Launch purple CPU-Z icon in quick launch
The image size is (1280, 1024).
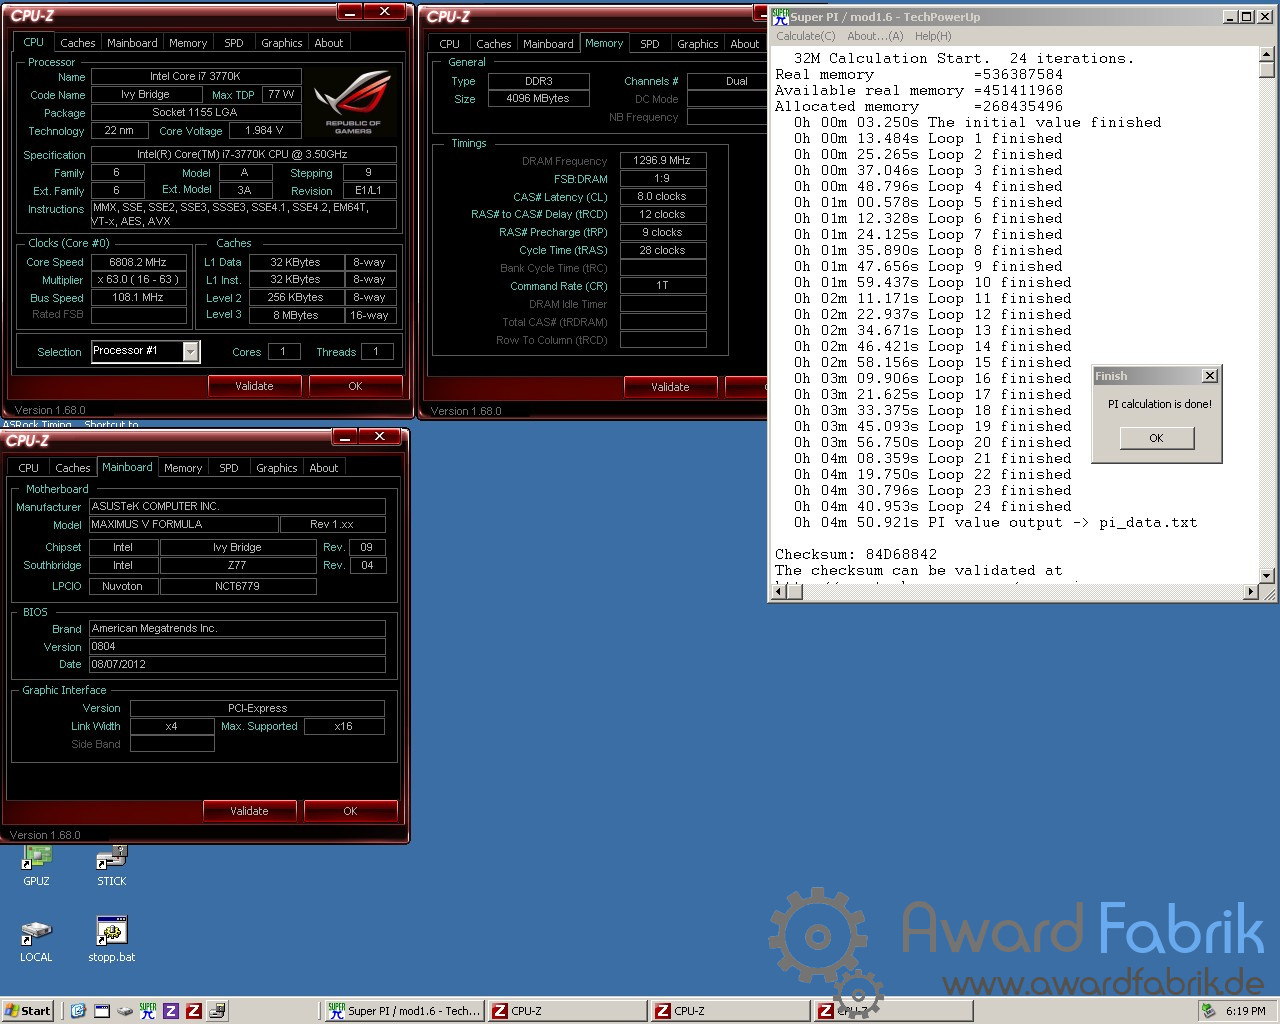coord(171,1011)
